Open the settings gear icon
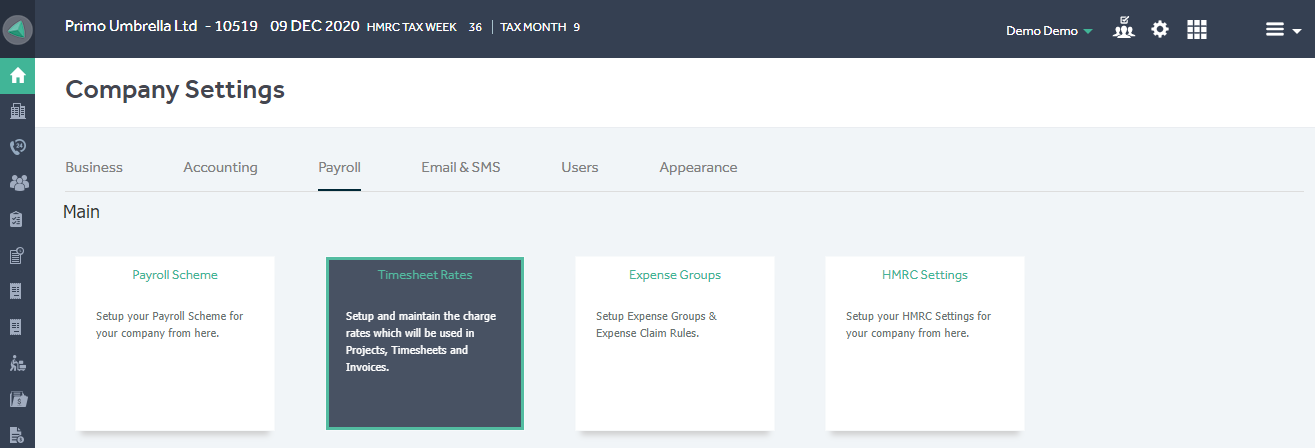 (x=1160, y=29)
